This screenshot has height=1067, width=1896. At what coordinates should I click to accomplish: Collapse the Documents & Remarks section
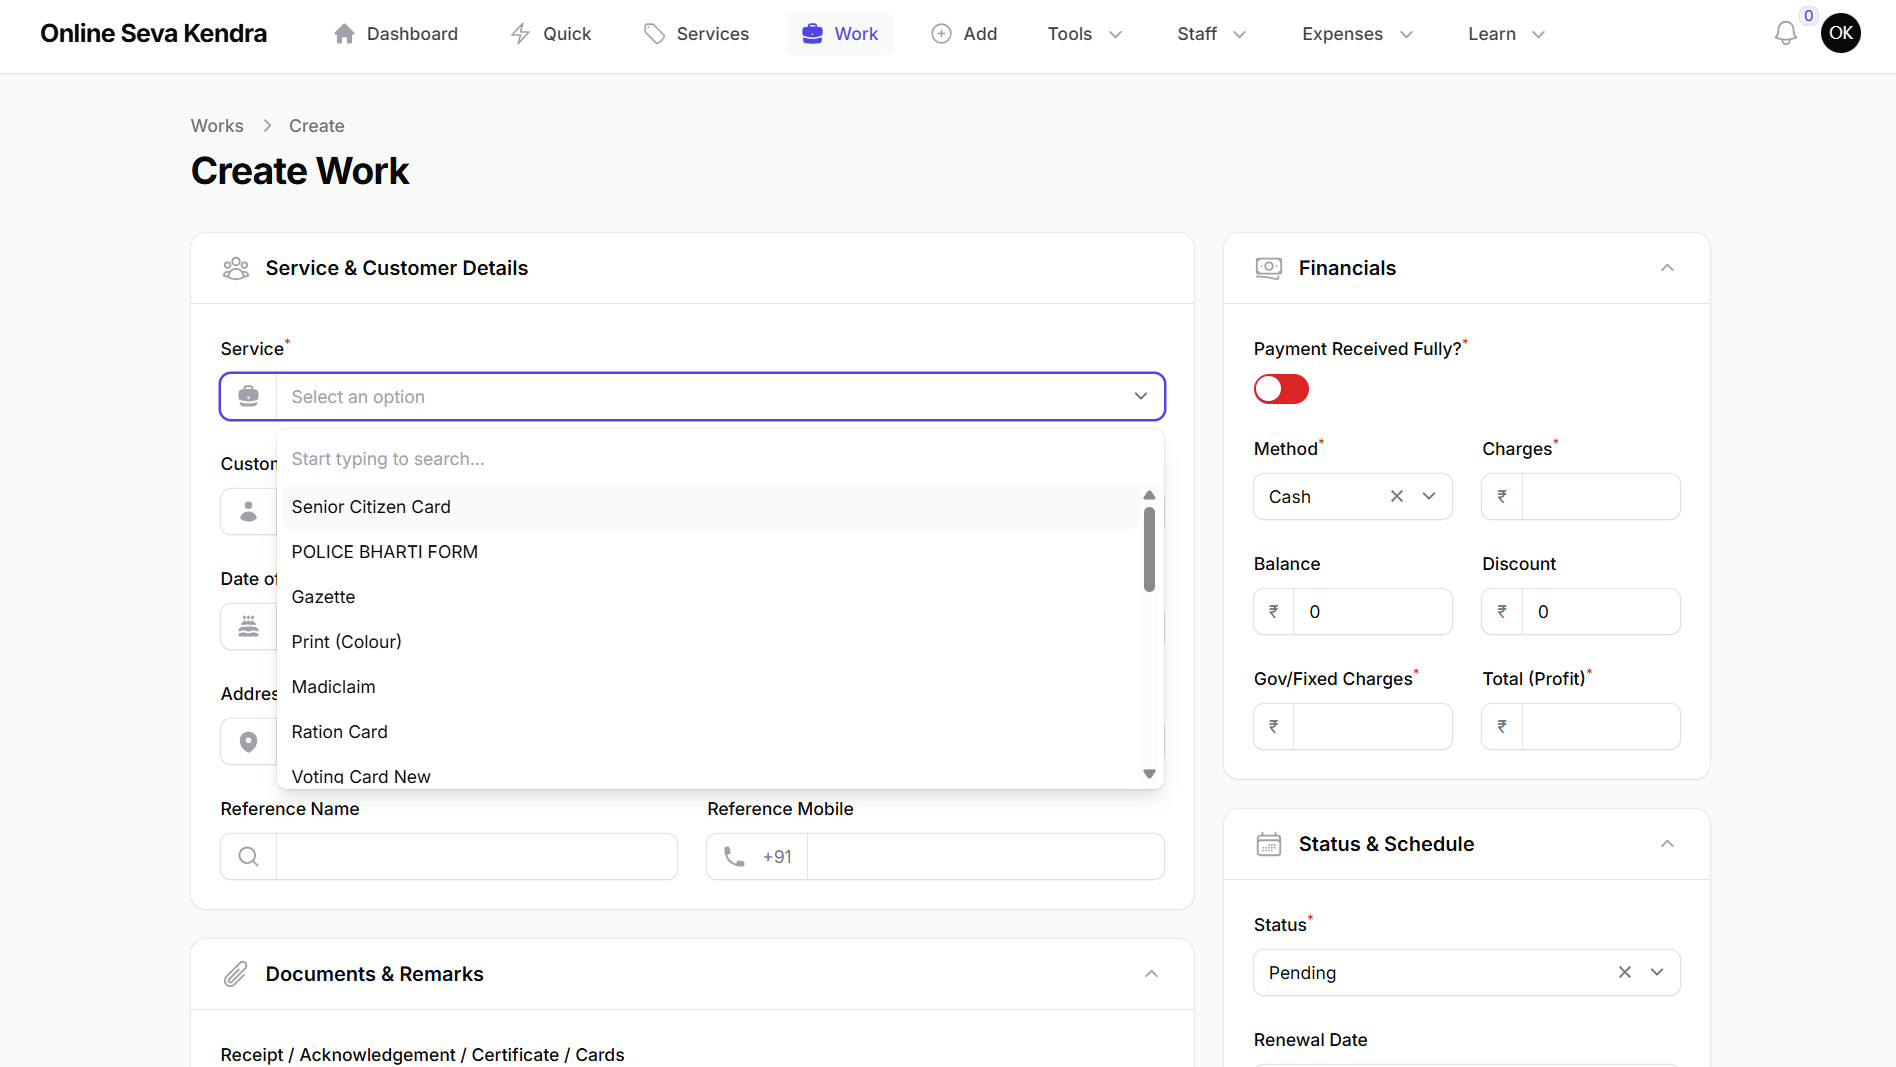click(x=1151, y=974)
